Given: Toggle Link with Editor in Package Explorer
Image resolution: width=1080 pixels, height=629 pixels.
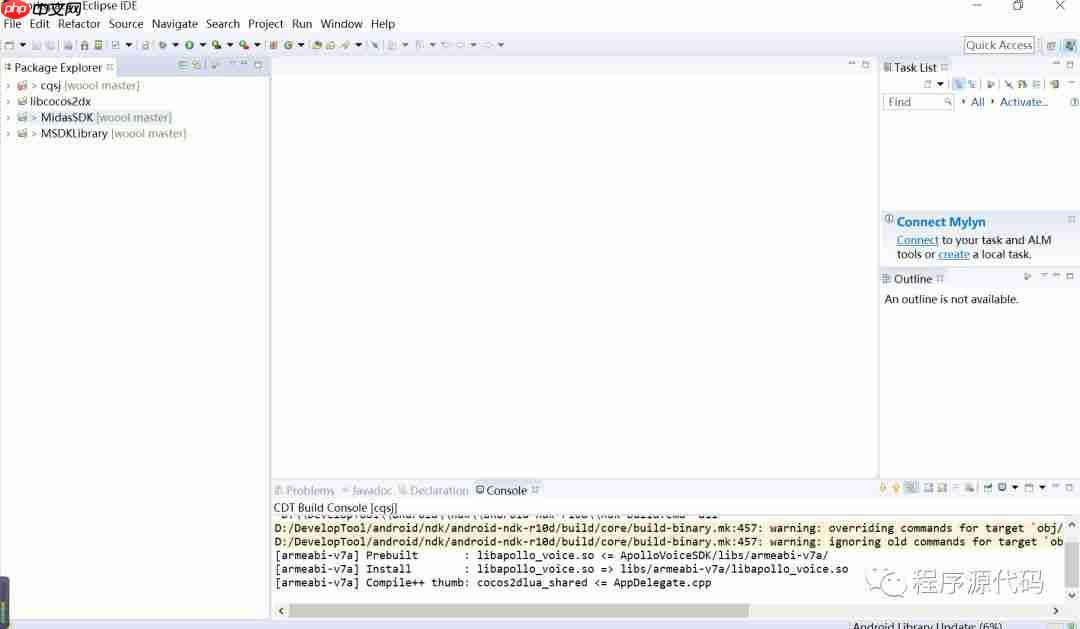Looking at the screenshot, I should coord(197,65).
